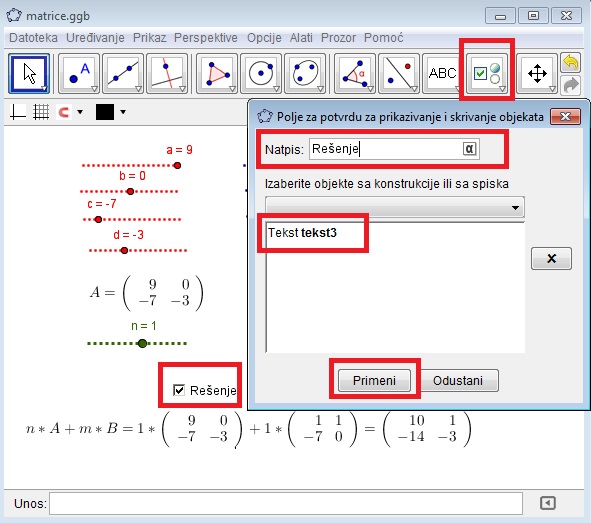
Task: Toggle the Rešenje checkbox
Action: 179,390
